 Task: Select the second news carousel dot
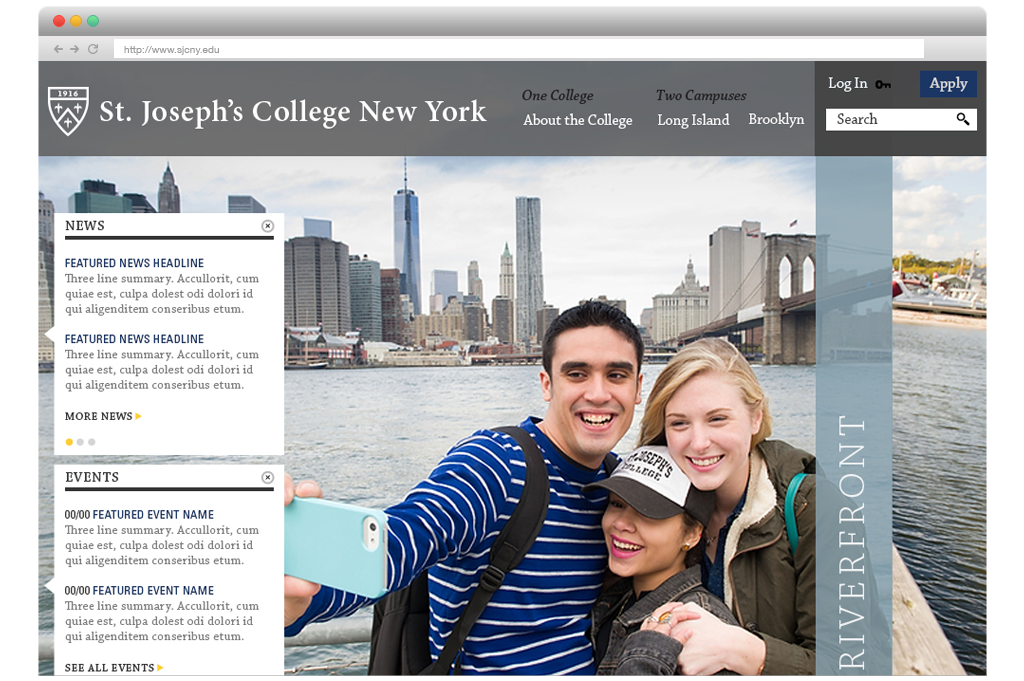(80, 442)
